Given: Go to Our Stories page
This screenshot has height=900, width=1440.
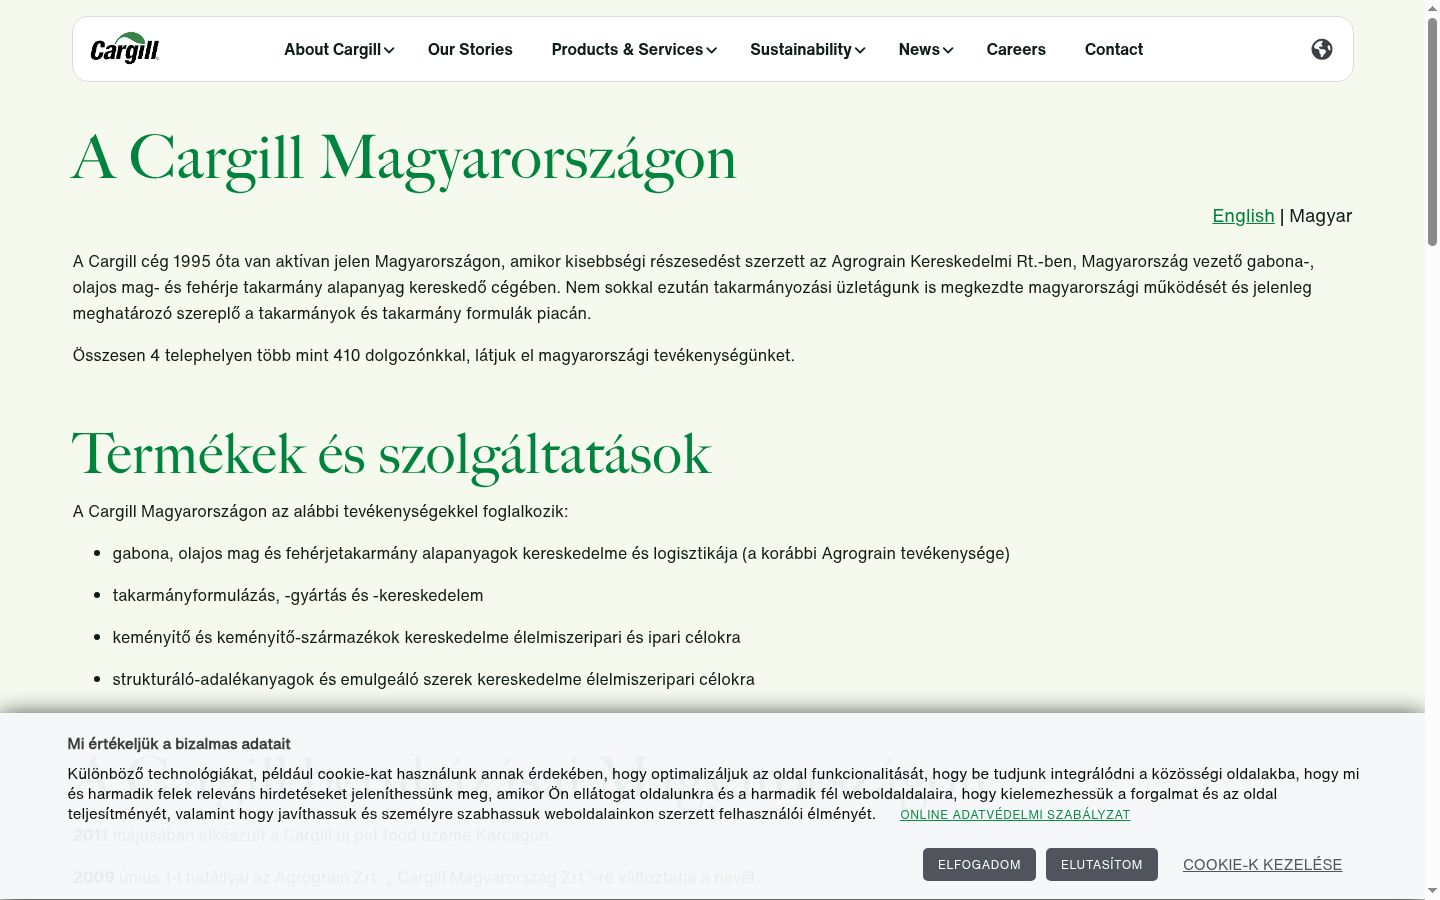Looking at the screenshot, I should point(470,49).
